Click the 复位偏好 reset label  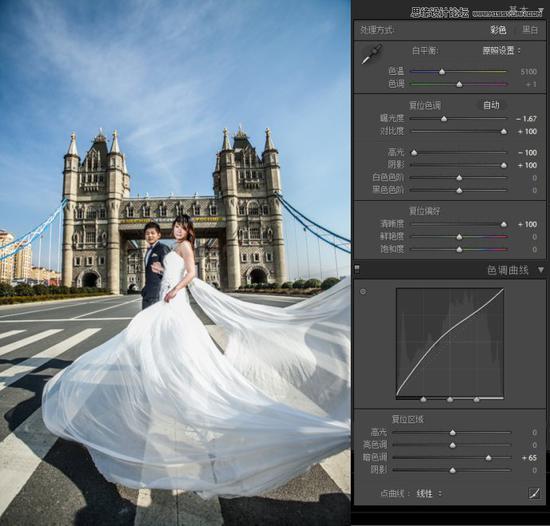click(425, 211)
